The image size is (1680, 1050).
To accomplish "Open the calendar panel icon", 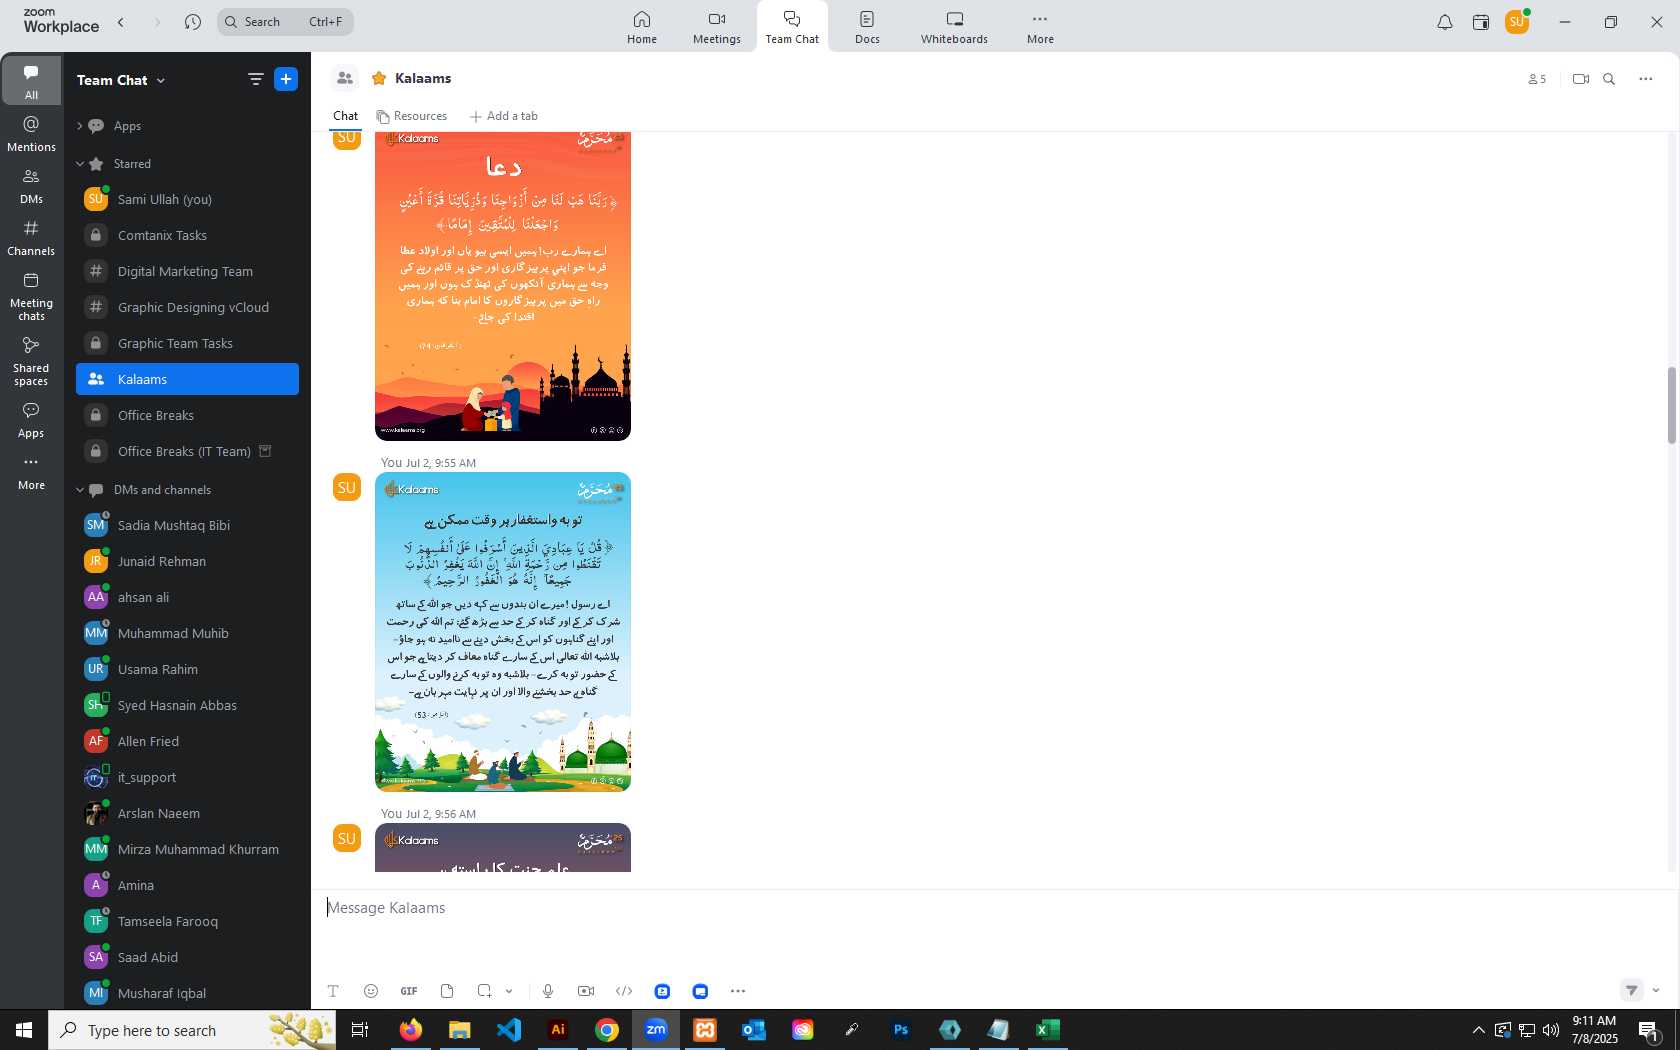I will [1481, 22].
